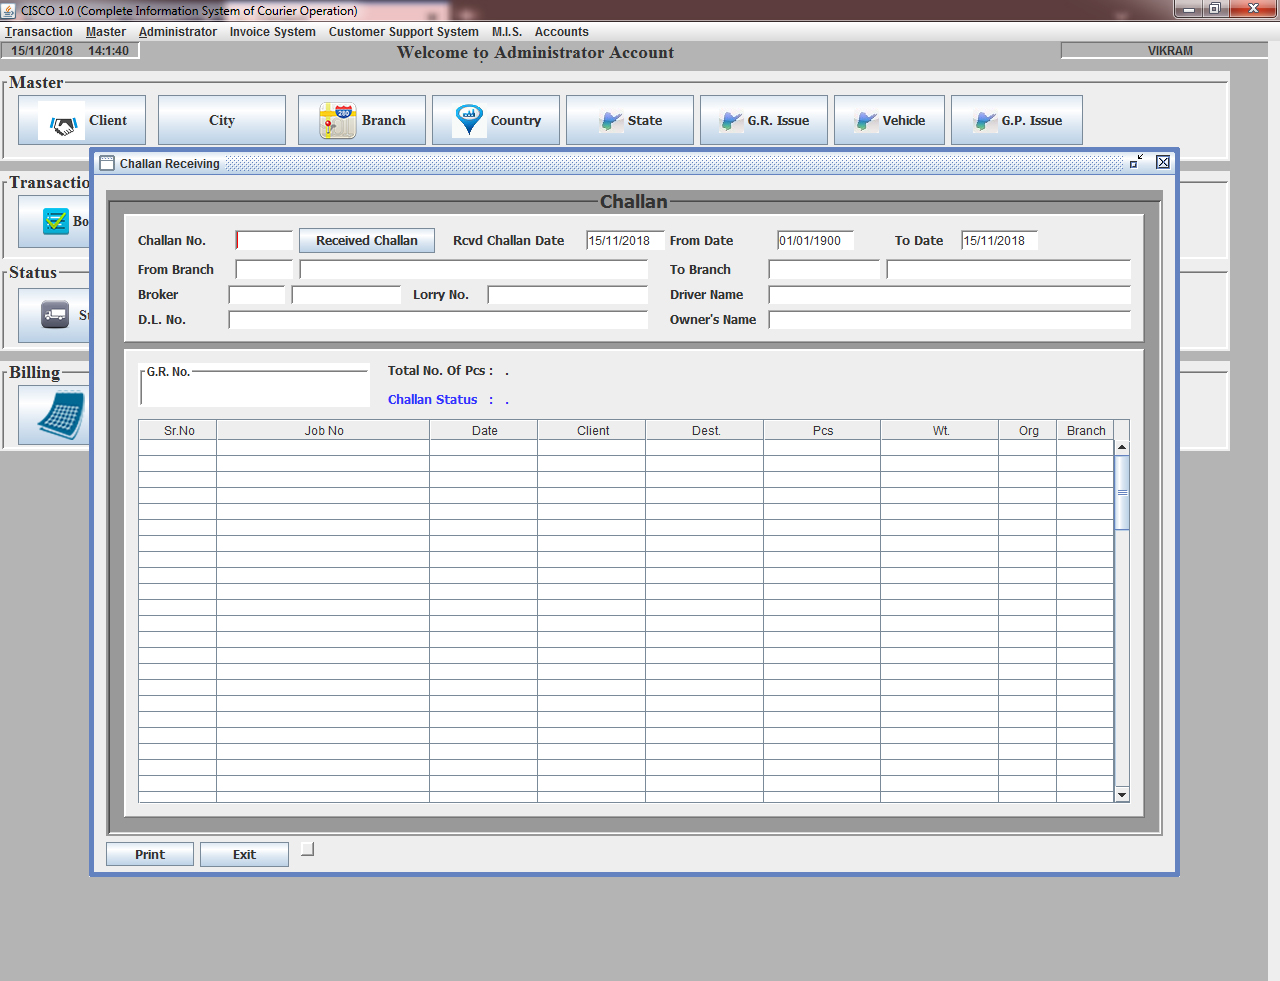Open the Invoice System menu
Screen dimensions: 1280x981
[272, 32]
